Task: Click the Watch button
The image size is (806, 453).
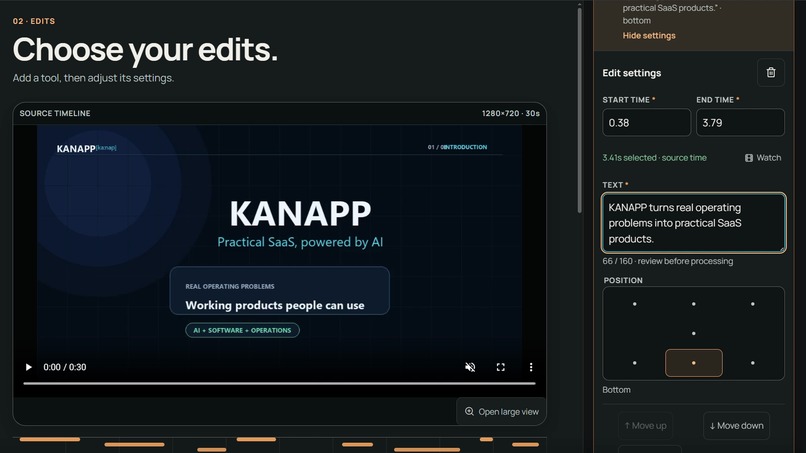Action: pos(763,158)
